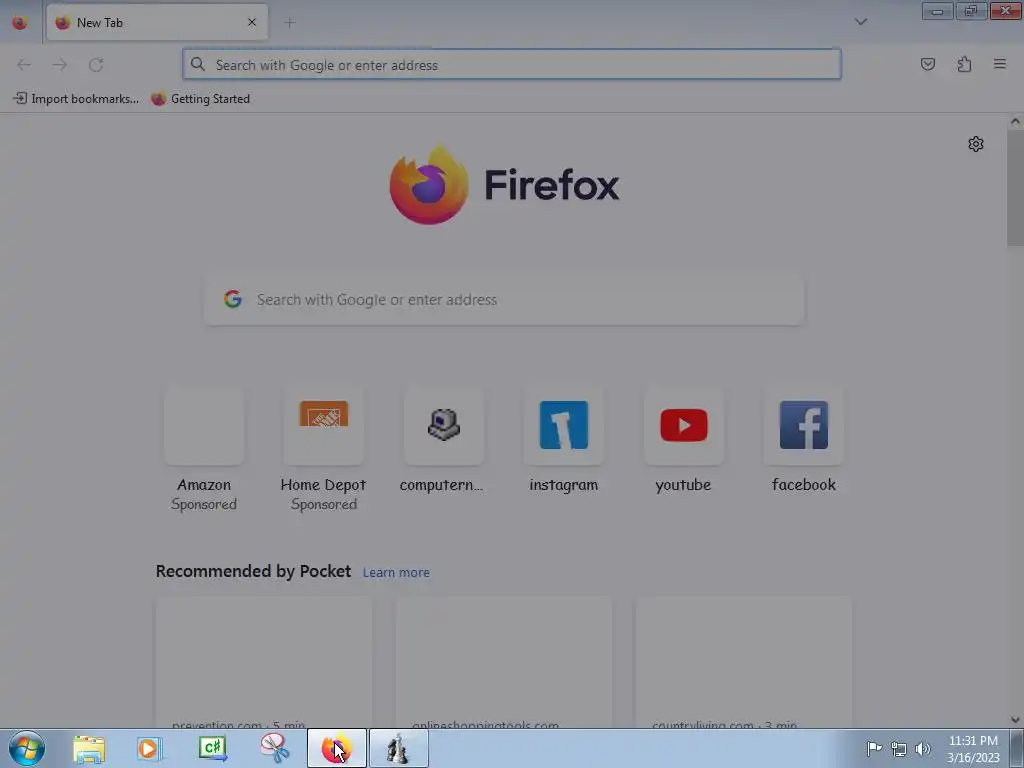Open the Snipping Tool taskbar icon
The height and width of the screenshot is (768, 1024).
(x=274, y=748)
